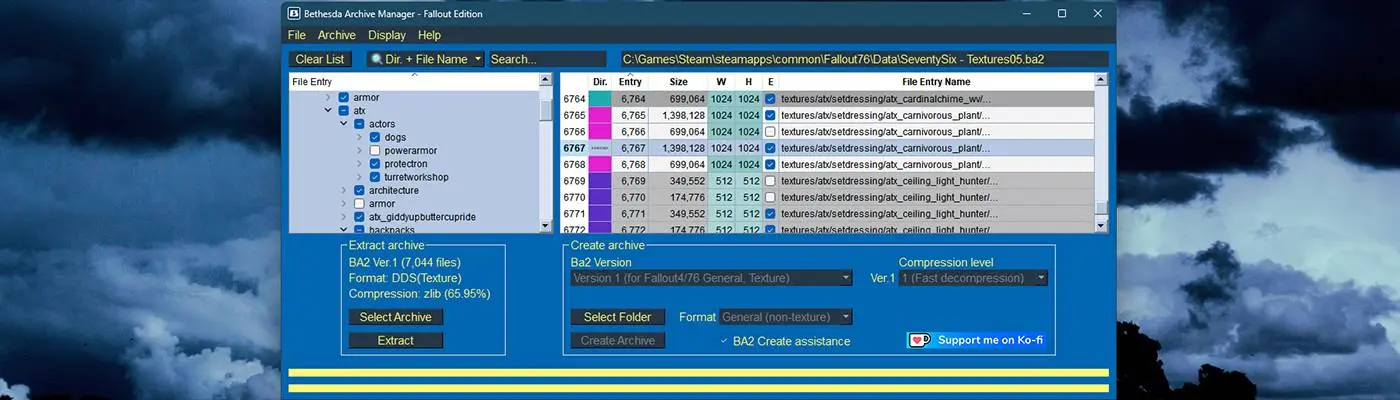Uncheck the protectron folder checkbox
1400x400 pixels.
[x=375, y=164]
